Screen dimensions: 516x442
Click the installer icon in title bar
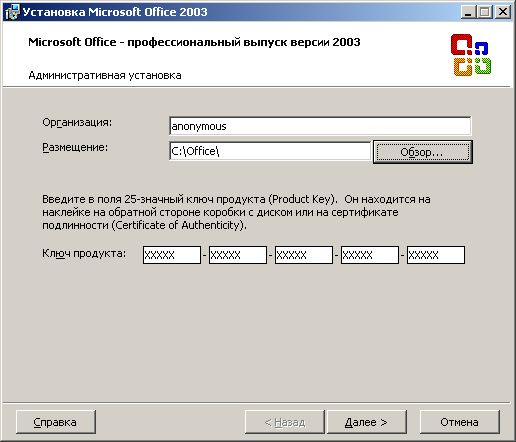click(12, 12)
